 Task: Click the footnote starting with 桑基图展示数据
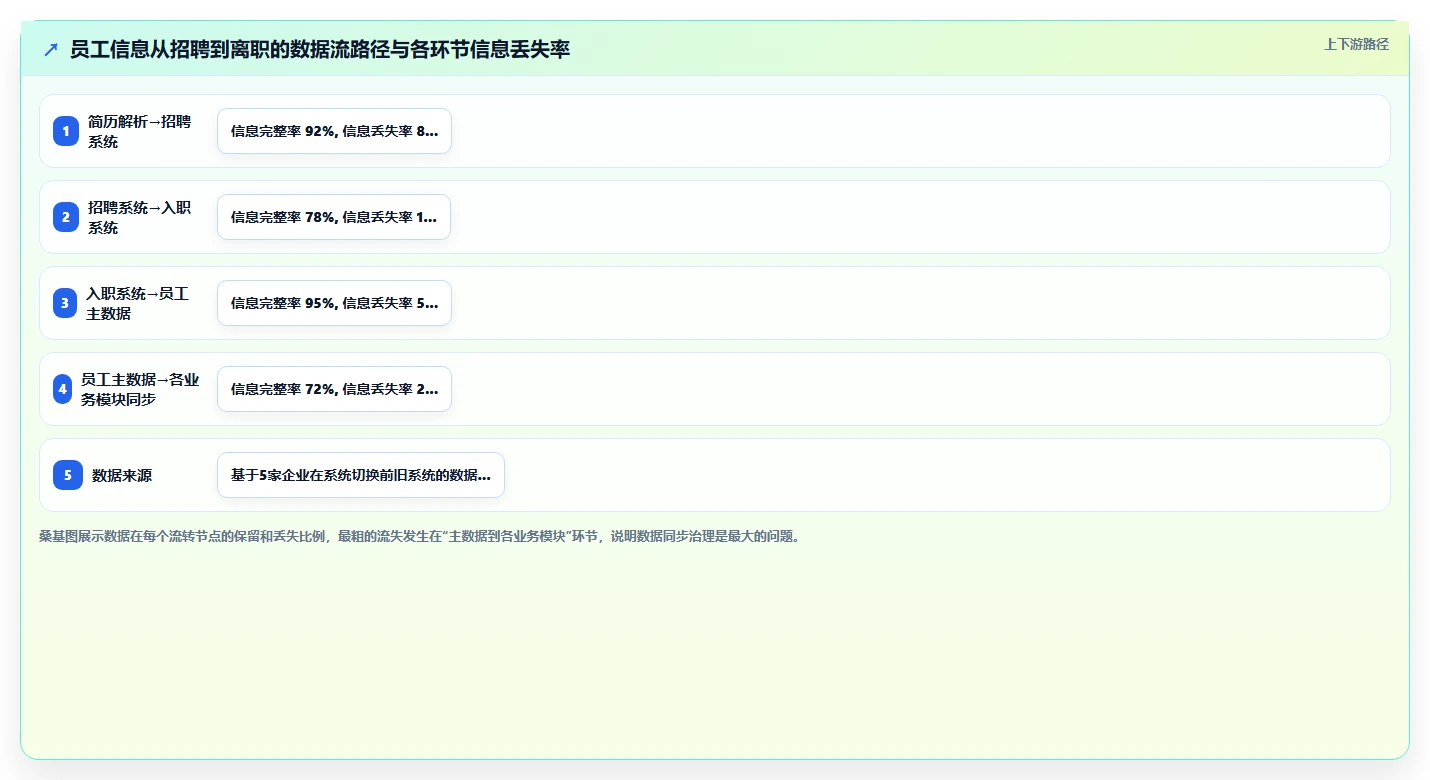pos(419,536)
